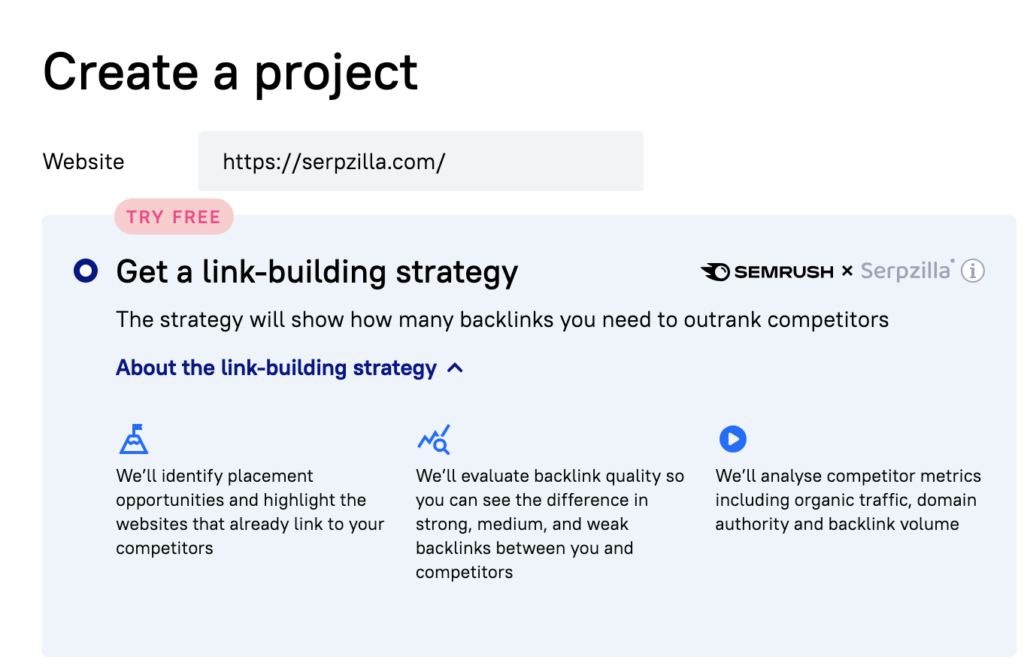Click the "Create a project" heading

tap(230, 72)
